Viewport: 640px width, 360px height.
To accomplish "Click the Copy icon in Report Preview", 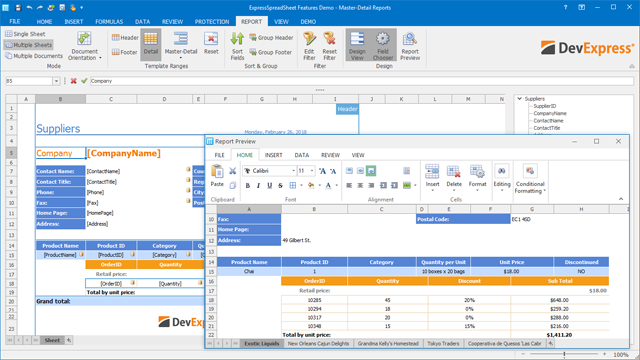I will pyautogui.click(x=233, y=185).
